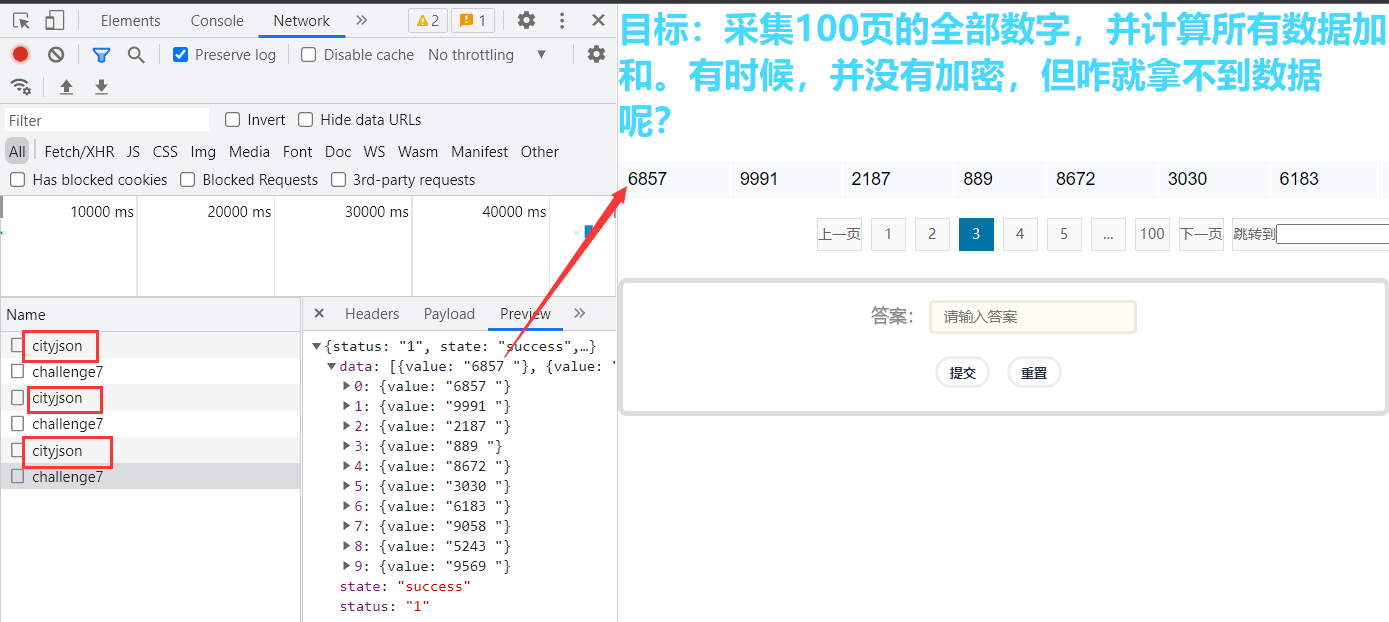Check the Hide data URLs option

coord(306,120)
